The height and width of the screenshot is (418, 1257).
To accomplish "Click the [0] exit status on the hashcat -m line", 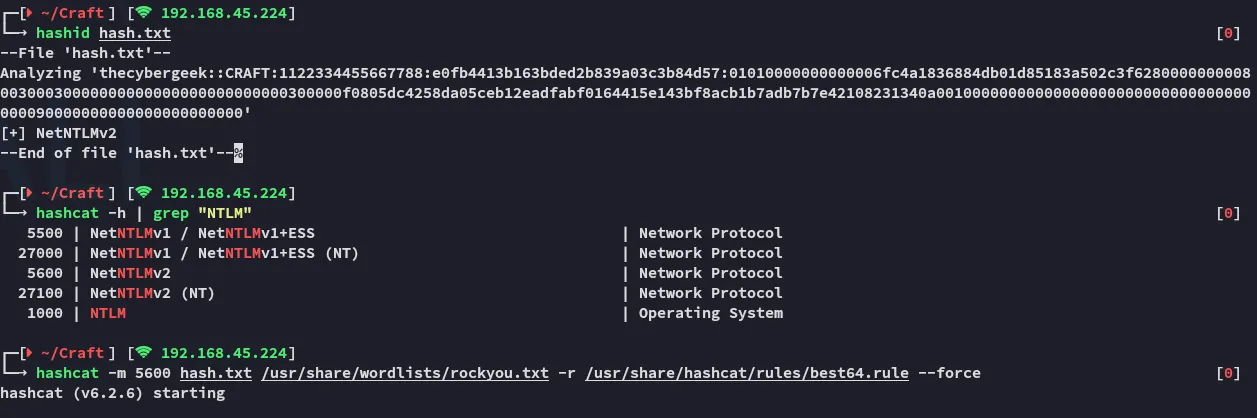I will [x=1228, y=373].
